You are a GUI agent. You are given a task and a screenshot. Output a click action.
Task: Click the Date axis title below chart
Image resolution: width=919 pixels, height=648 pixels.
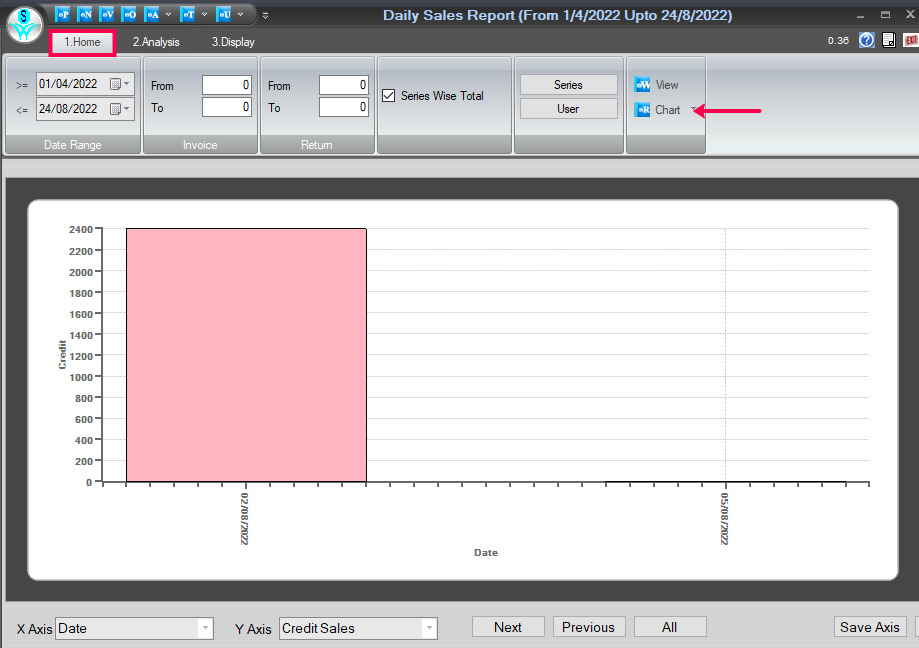pyautogui.click(x=486, y=552)
